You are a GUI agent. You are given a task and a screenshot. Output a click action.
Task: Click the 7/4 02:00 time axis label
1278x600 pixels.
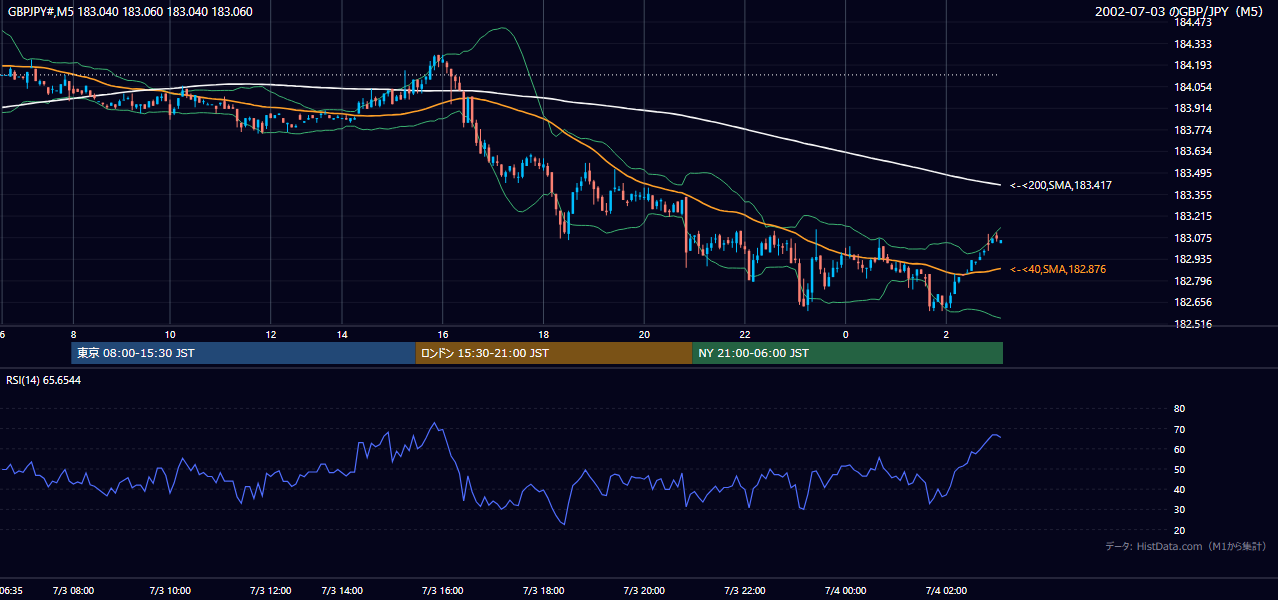coord(946,591)
